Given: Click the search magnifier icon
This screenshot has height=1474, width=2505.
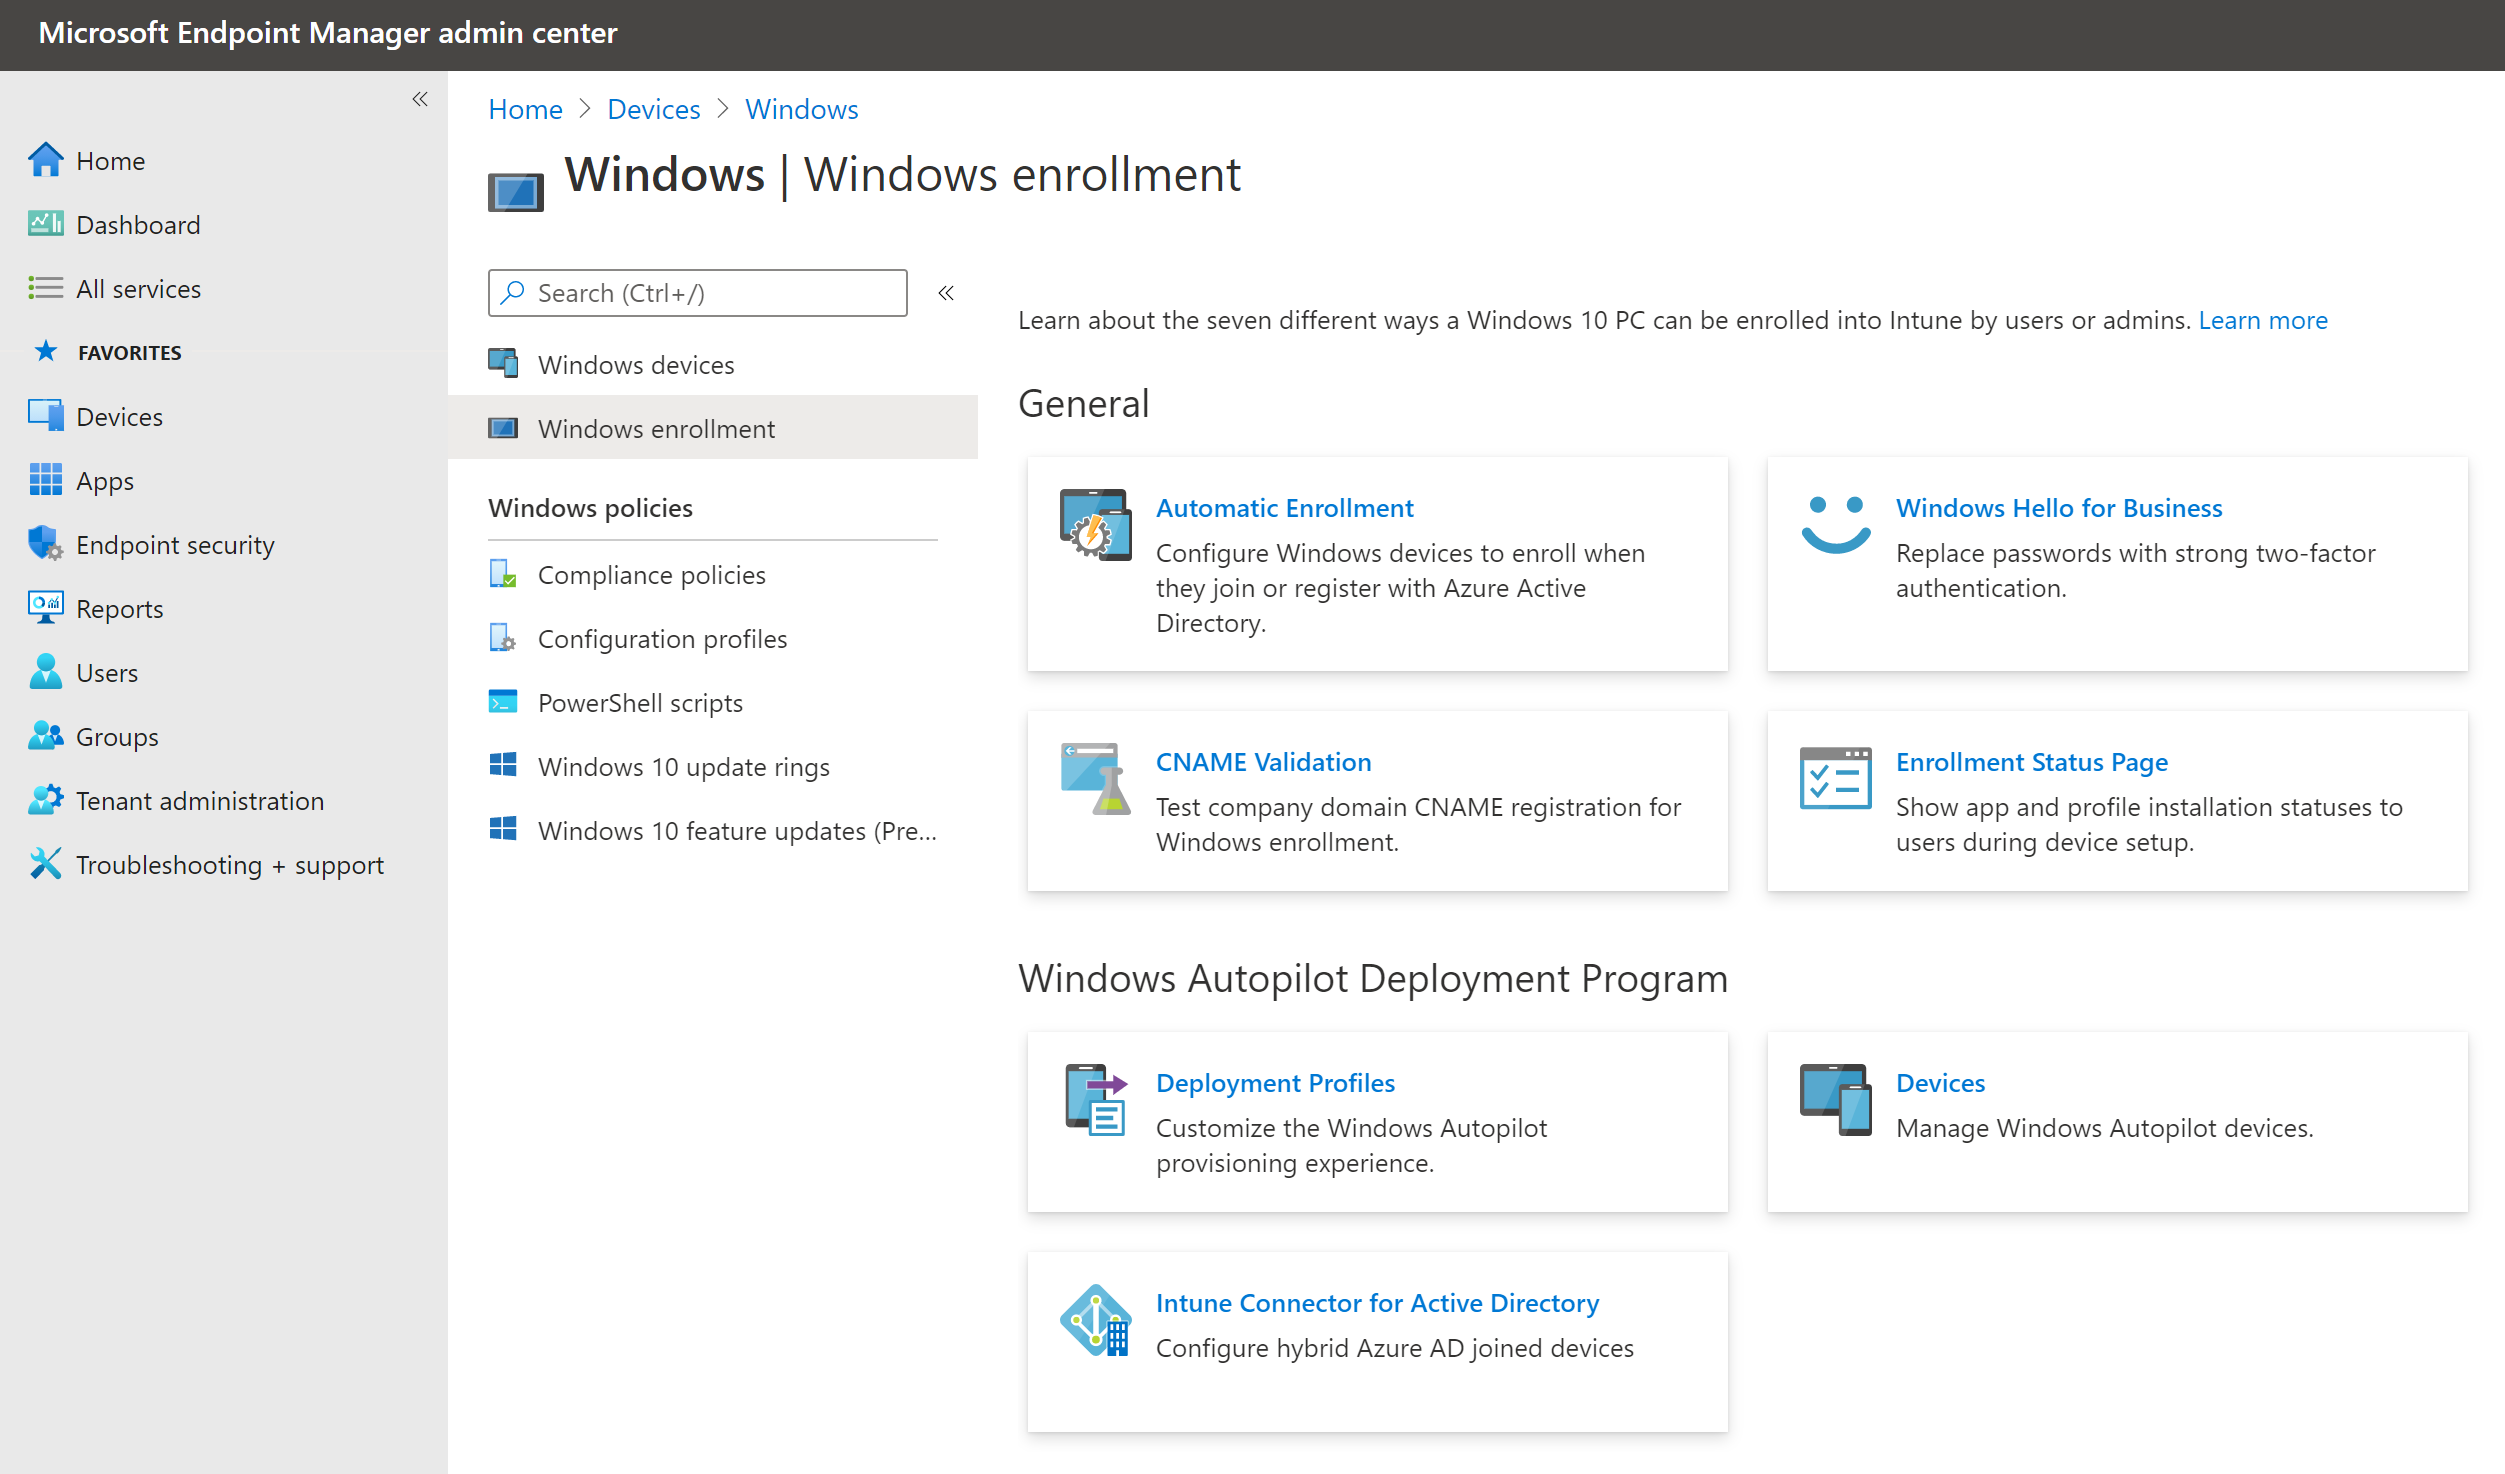Looking at the screenshot, I should pyautogui.click(x=513, y=292).
